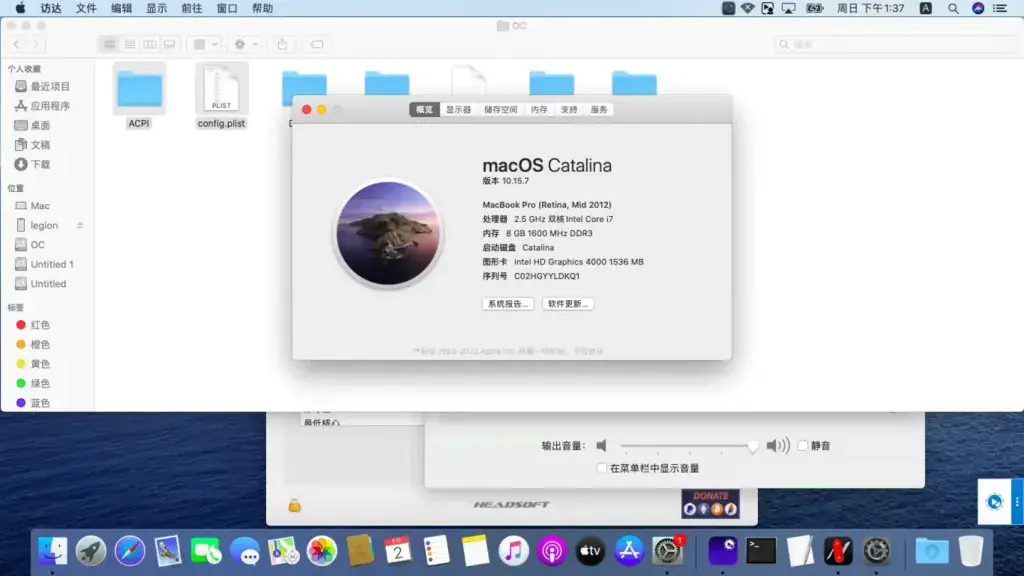
Task: Eject the legion volume in sidebar
Action: [80, 225]
